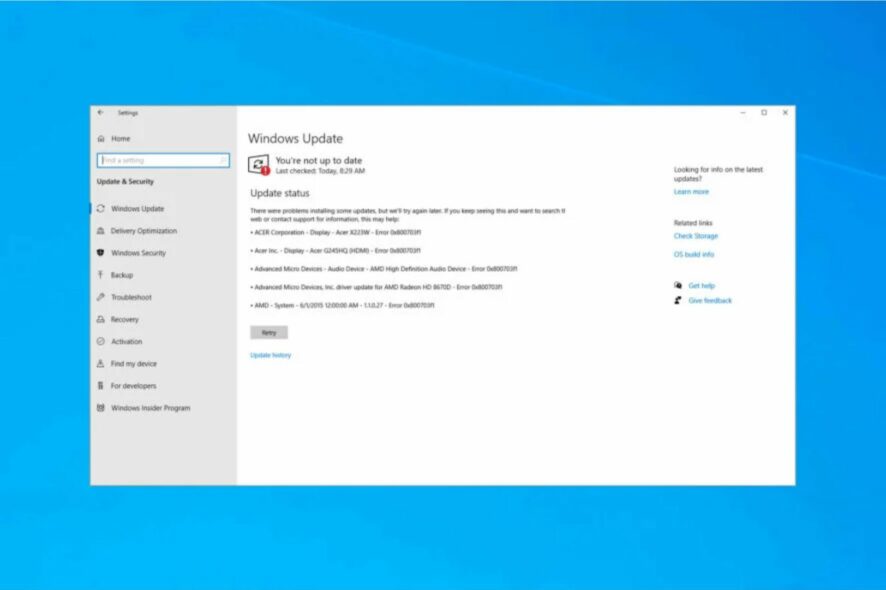Click the AMD System 1.1.0.27 error line
This screenshot has height=590, width=886.
(x=342, y=305)
